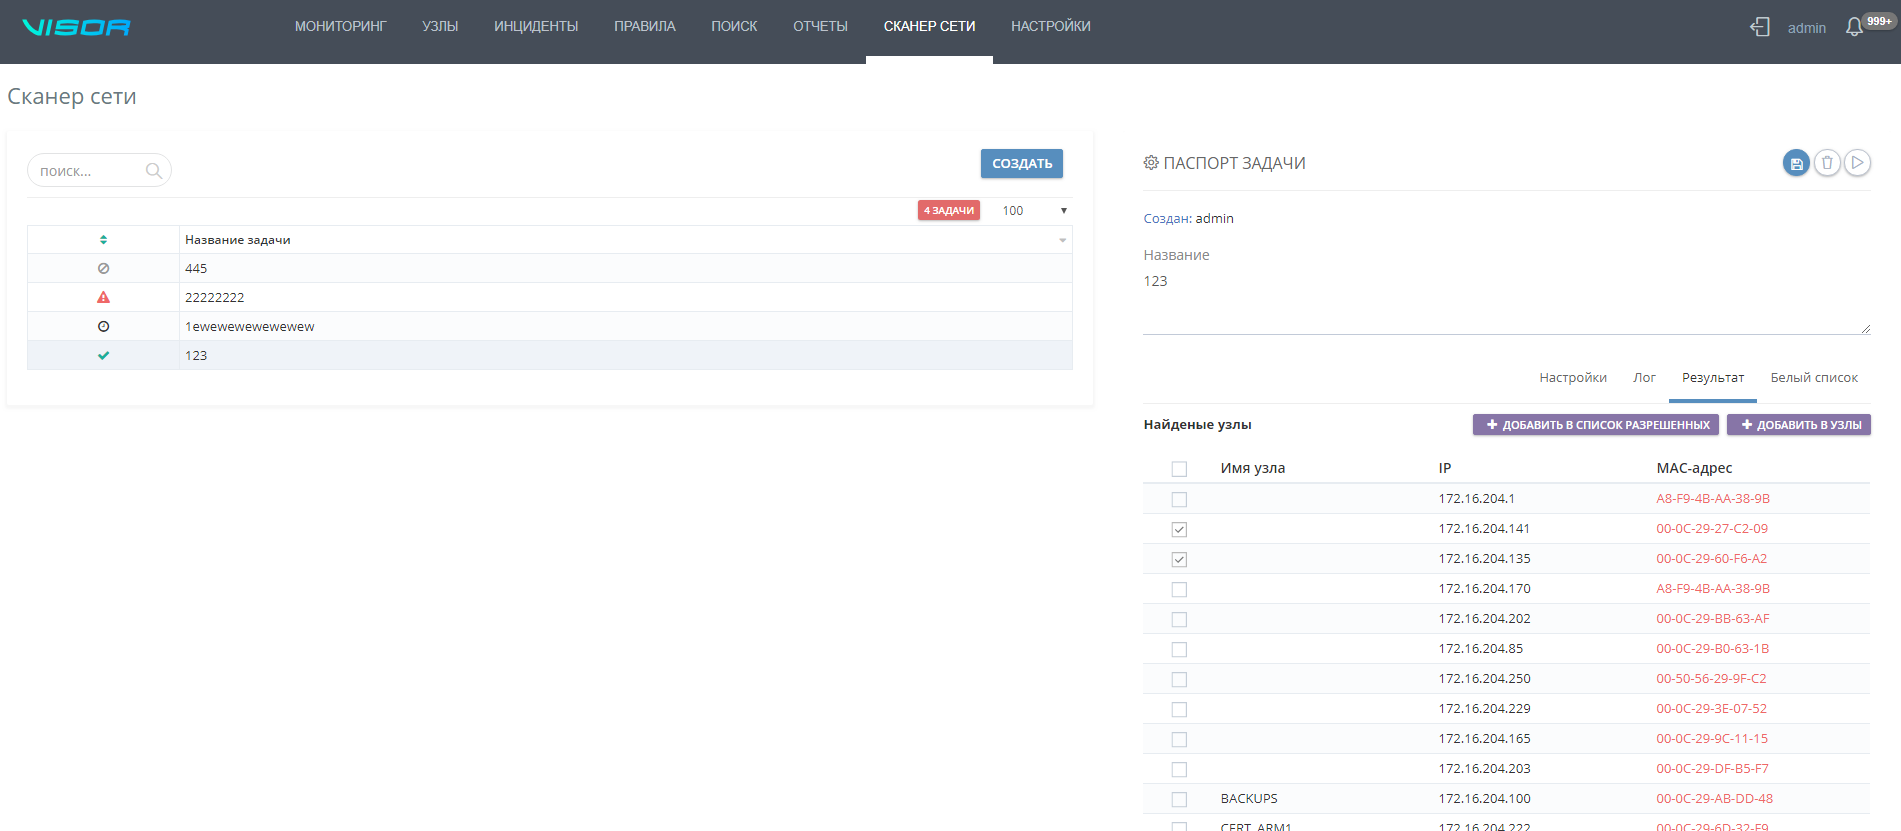Uncheck the box for 172.16.204.135
The image size is (1901, 831).
1179,559
